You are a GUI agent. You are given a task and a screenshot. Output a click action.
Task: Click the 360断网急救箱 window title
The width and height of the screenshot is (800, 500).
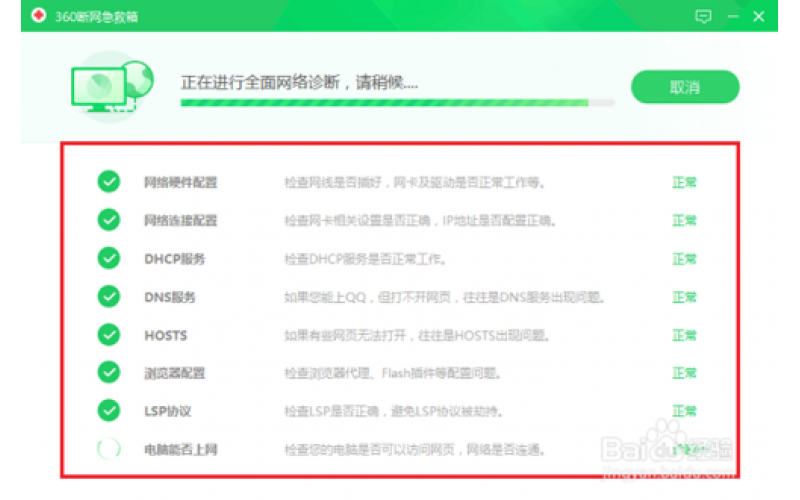(96, 16)
